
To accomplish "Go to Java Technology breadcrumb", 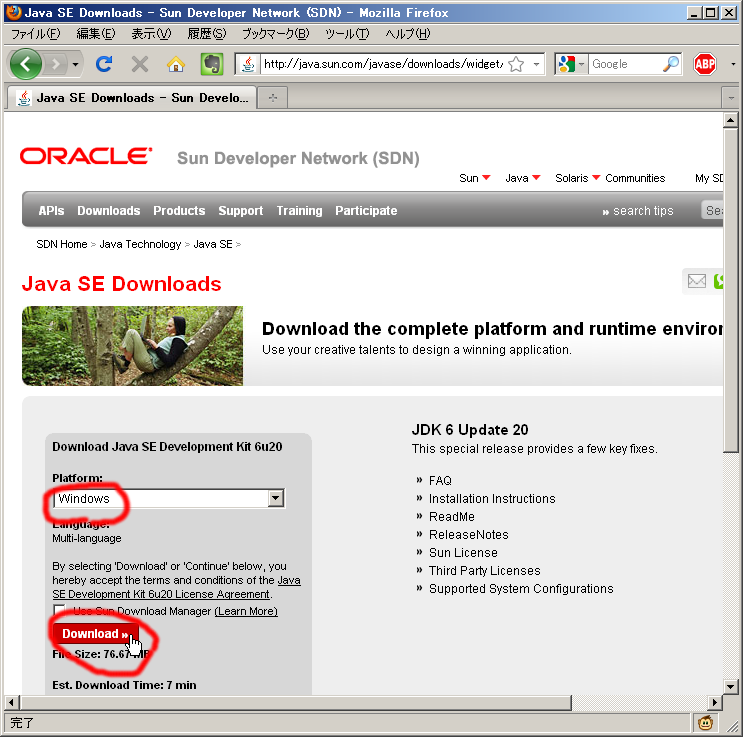I will tap(140, 244).
